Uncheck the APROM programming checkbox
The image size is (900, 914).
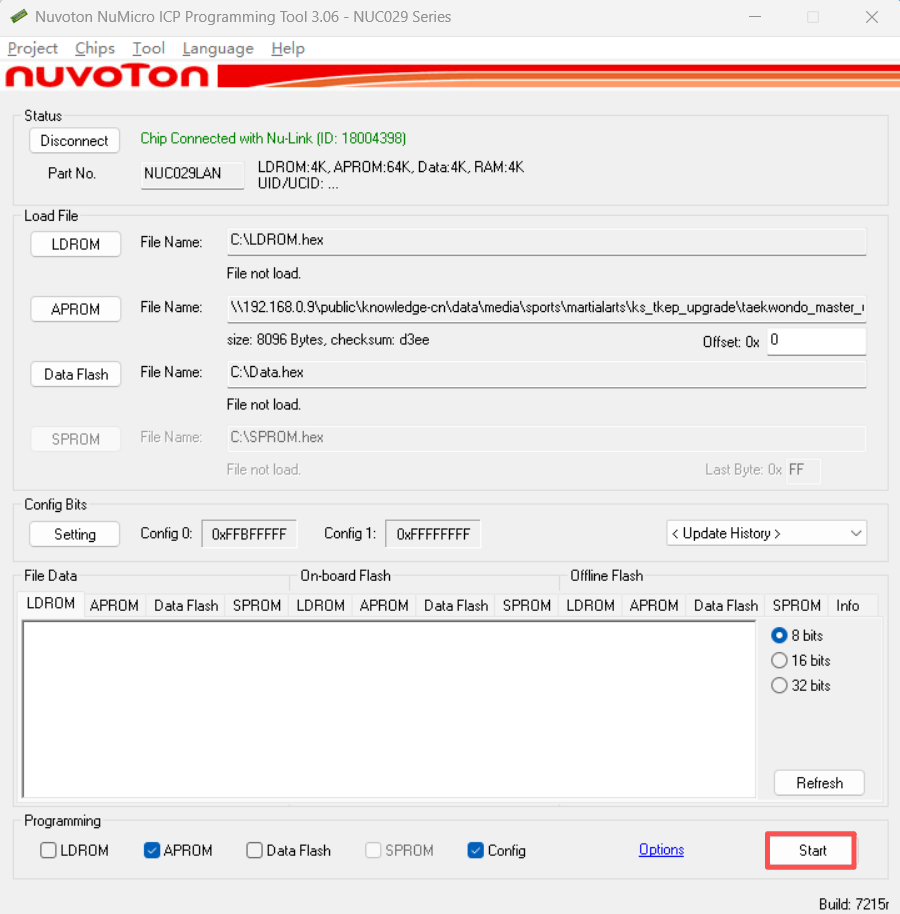(x=152, y=851)
